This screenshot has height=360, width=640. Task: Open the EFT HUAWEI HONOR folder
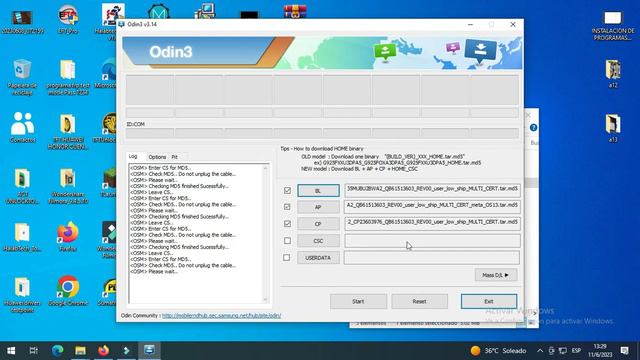(68, 131)
